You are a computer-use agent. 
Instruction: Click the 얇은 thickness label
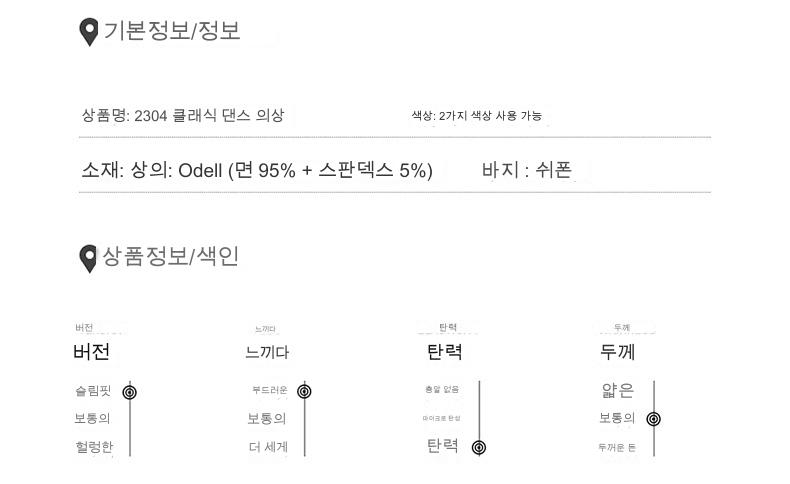(x=616, y=391)
